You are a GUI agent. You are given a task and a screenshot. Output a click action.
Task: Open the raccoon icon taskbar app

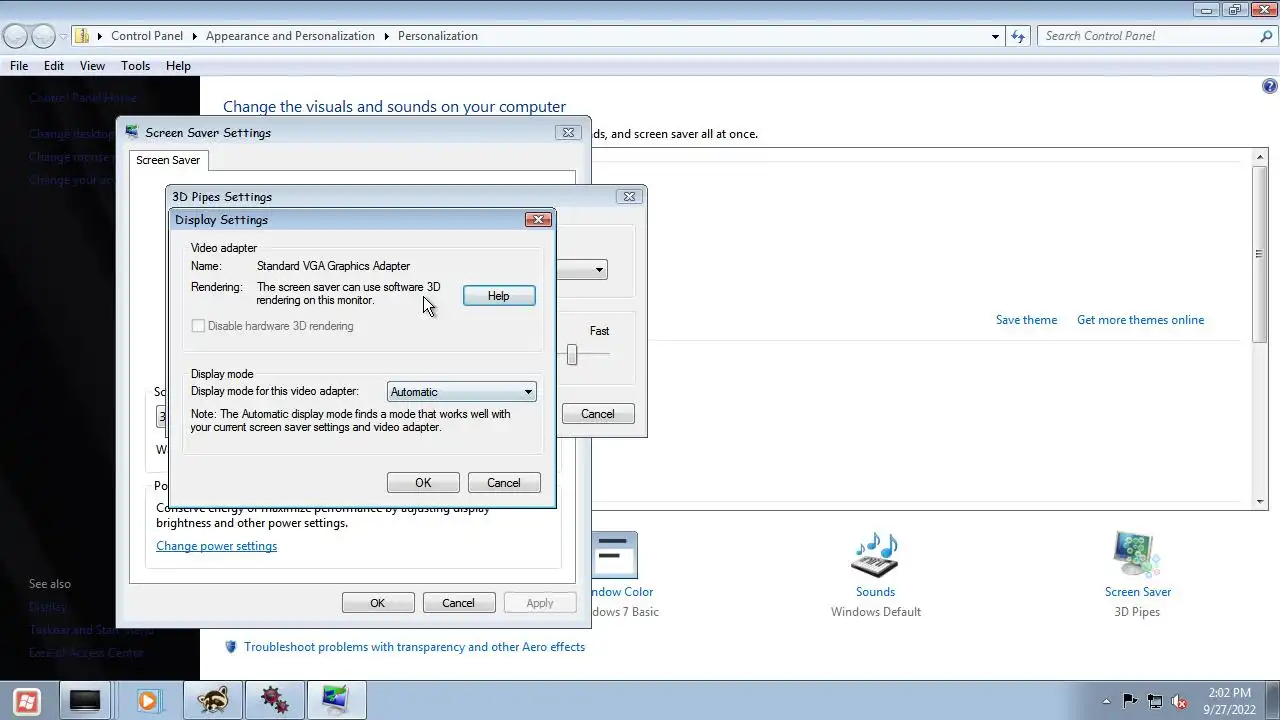pyautogui.click(x=212, y=701)
